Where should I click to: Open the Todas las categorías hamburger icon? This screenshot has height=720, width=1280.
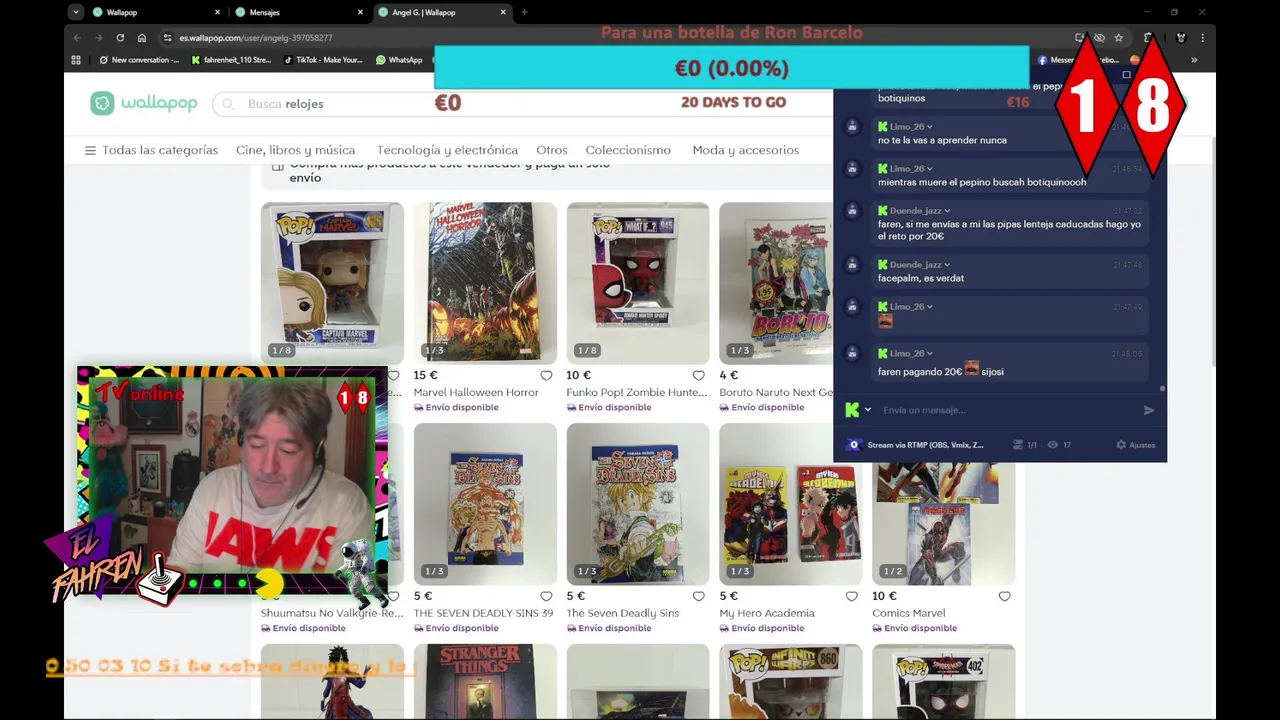tap(90, 150)
